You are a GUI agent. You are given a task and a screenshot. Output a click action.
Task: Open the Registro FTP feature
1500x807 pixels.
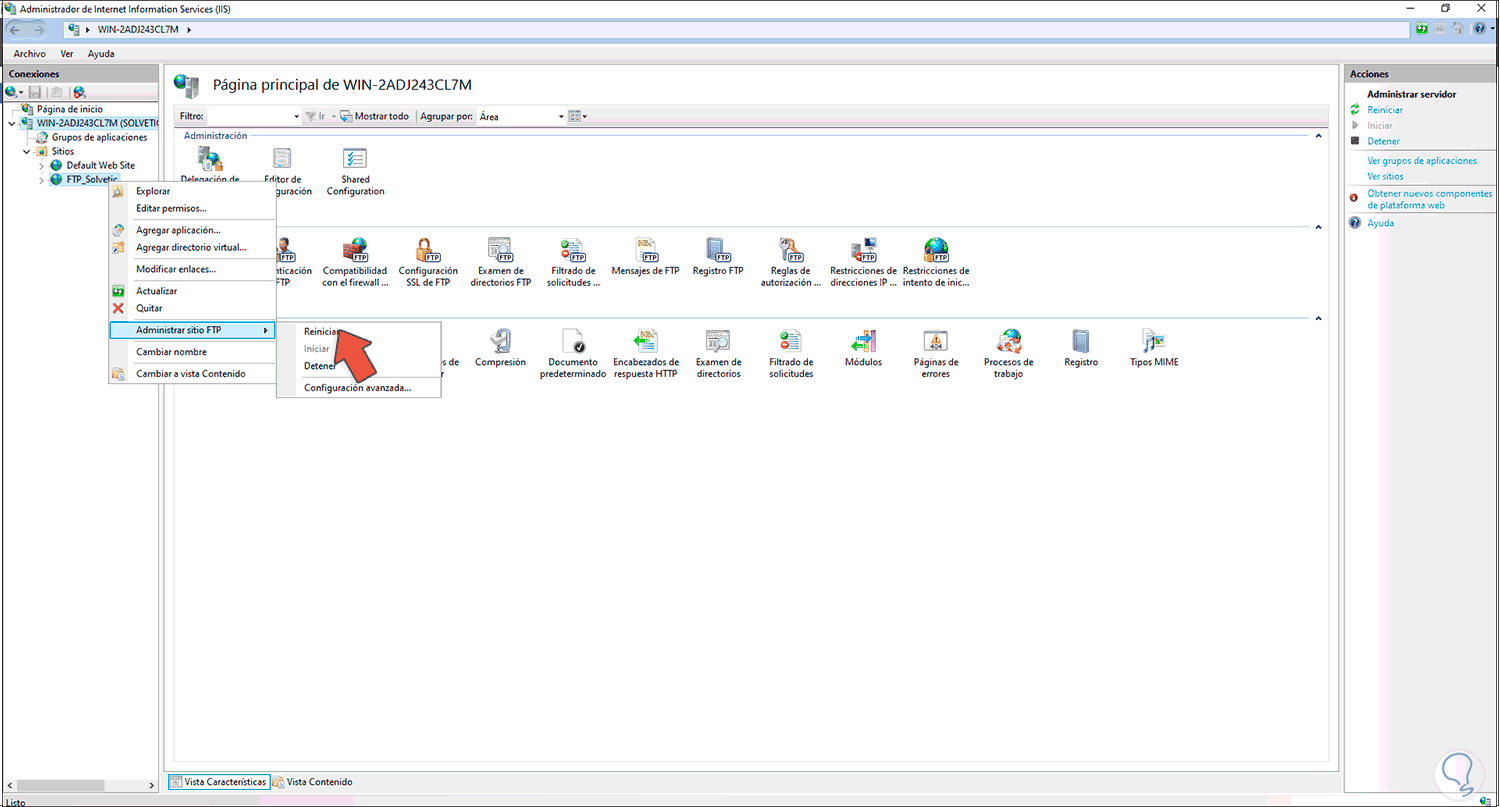(718, 257)
